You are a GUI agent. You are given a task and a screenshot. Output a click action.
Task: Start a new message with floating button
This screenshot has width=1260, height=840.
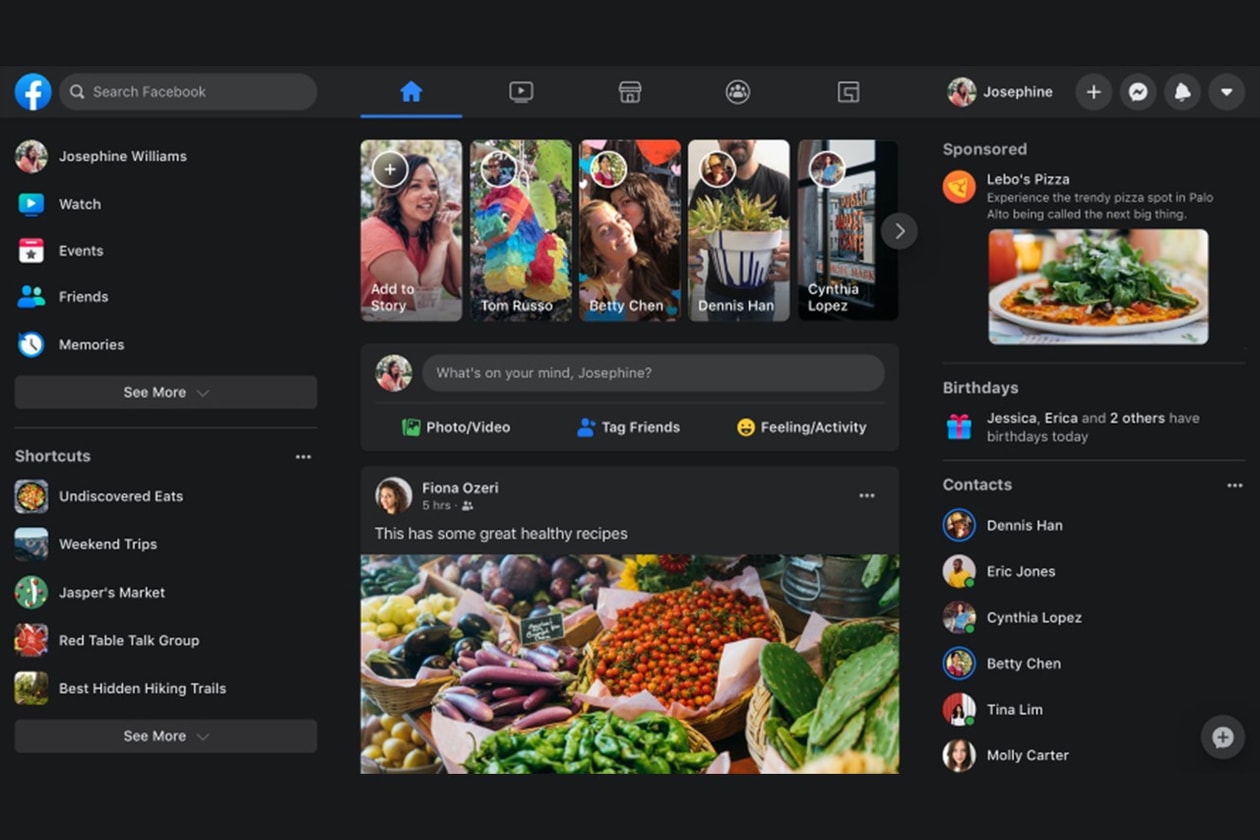(1222, 738)
